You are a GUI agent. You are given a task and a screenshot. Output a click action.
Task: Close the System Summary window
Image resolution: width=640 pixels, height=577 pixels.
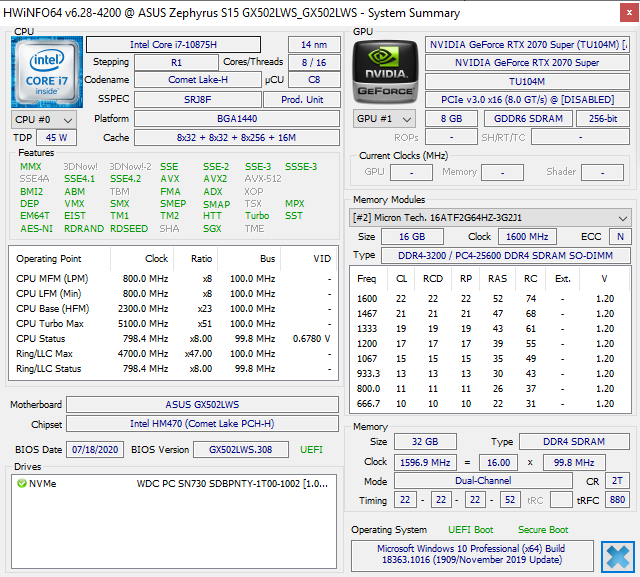pos(629,13)
